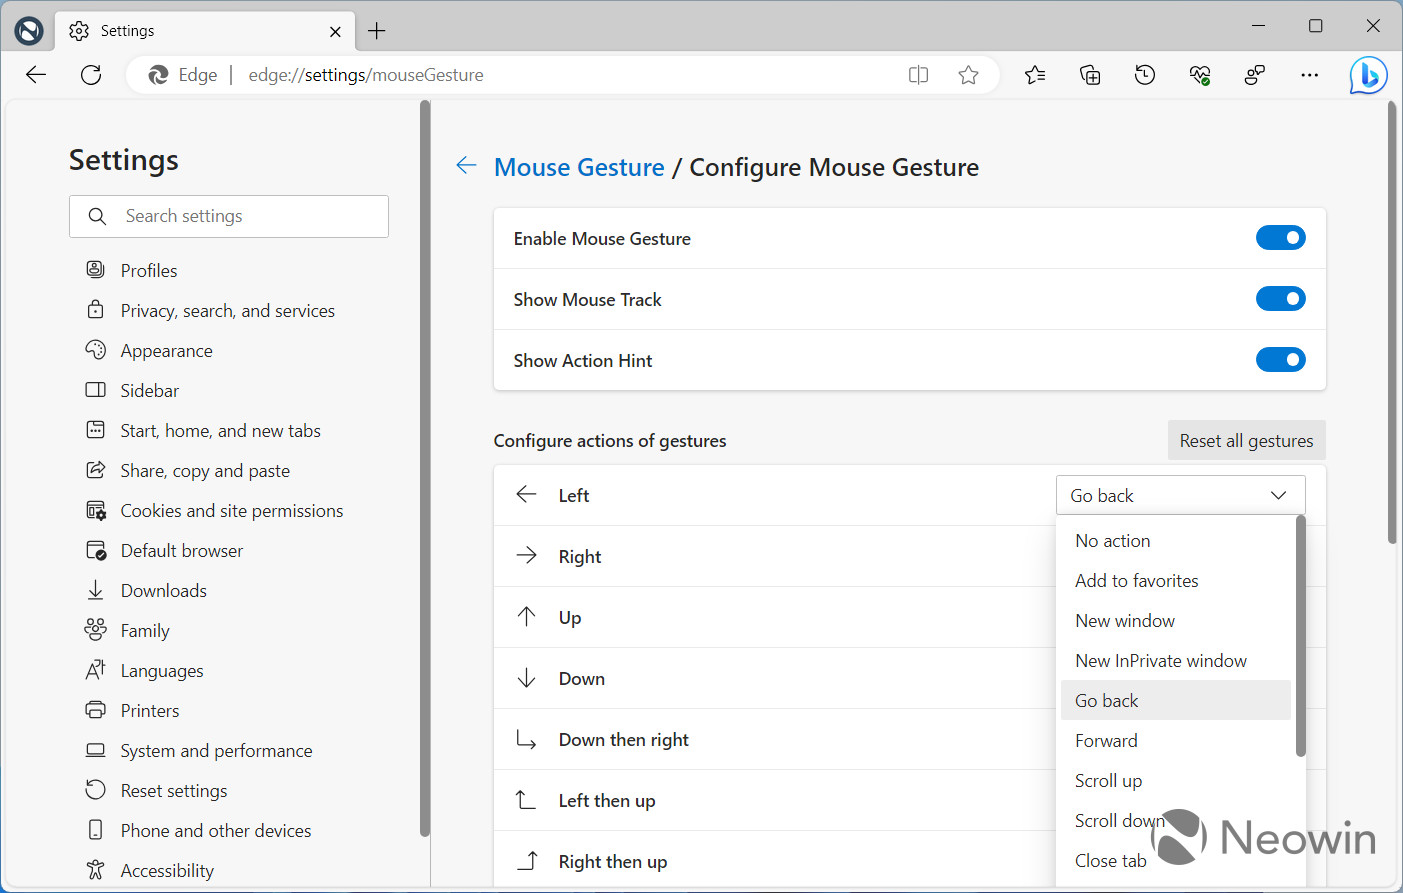This screenshot has width=1403, height=893.
Task: Toggle split screen view icon
Action: [x=918, y=74]
